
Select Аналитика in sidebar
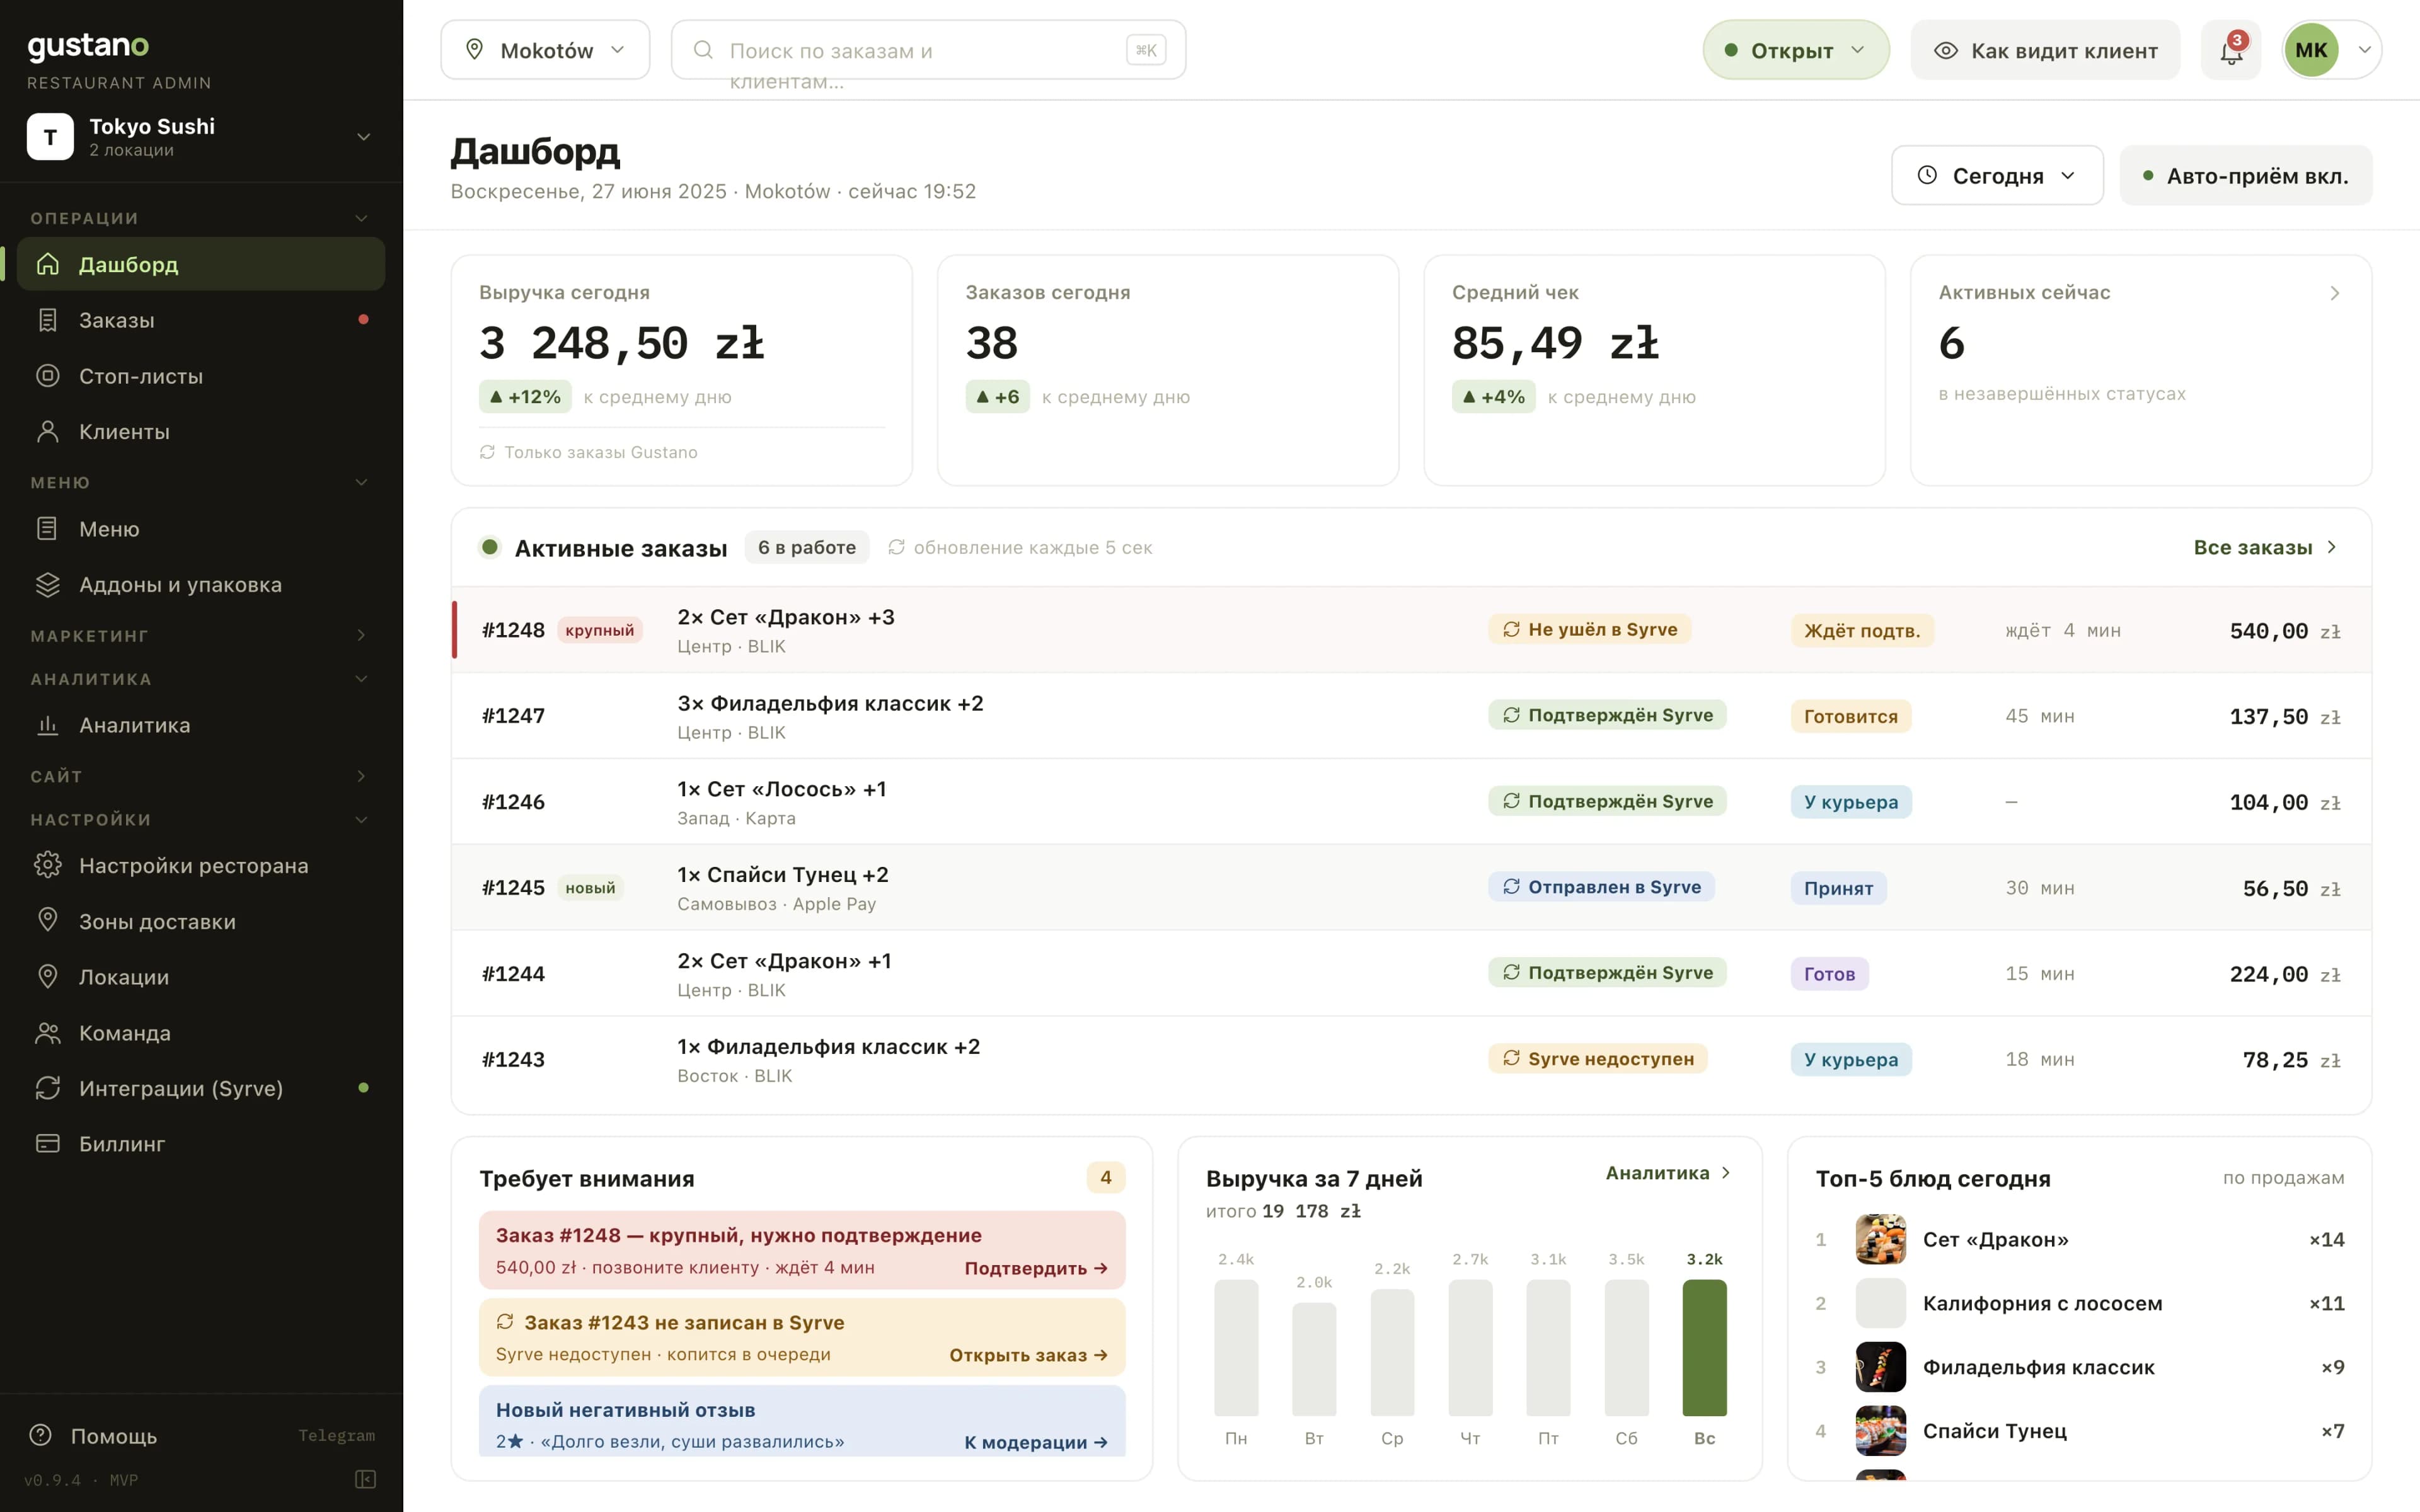pyautogui.click(x=201, y=725)
